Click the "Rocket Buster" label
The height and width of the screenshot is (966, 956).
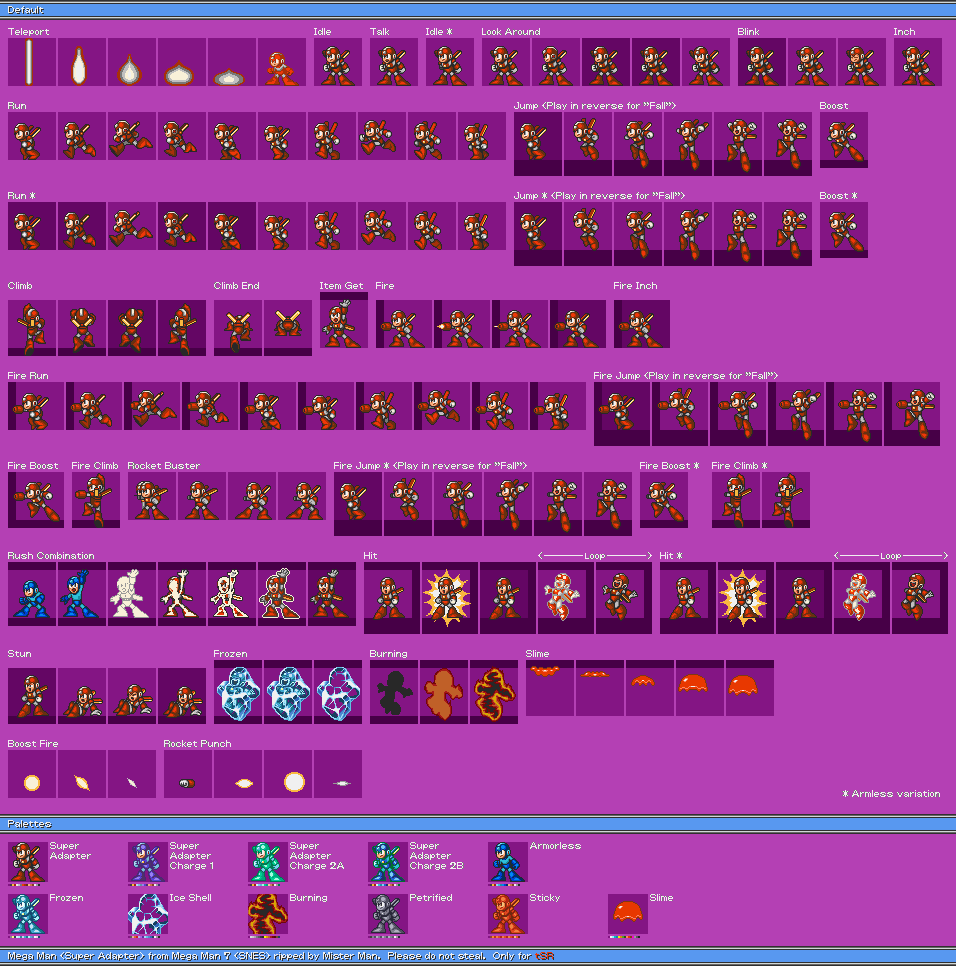point(163,466)
